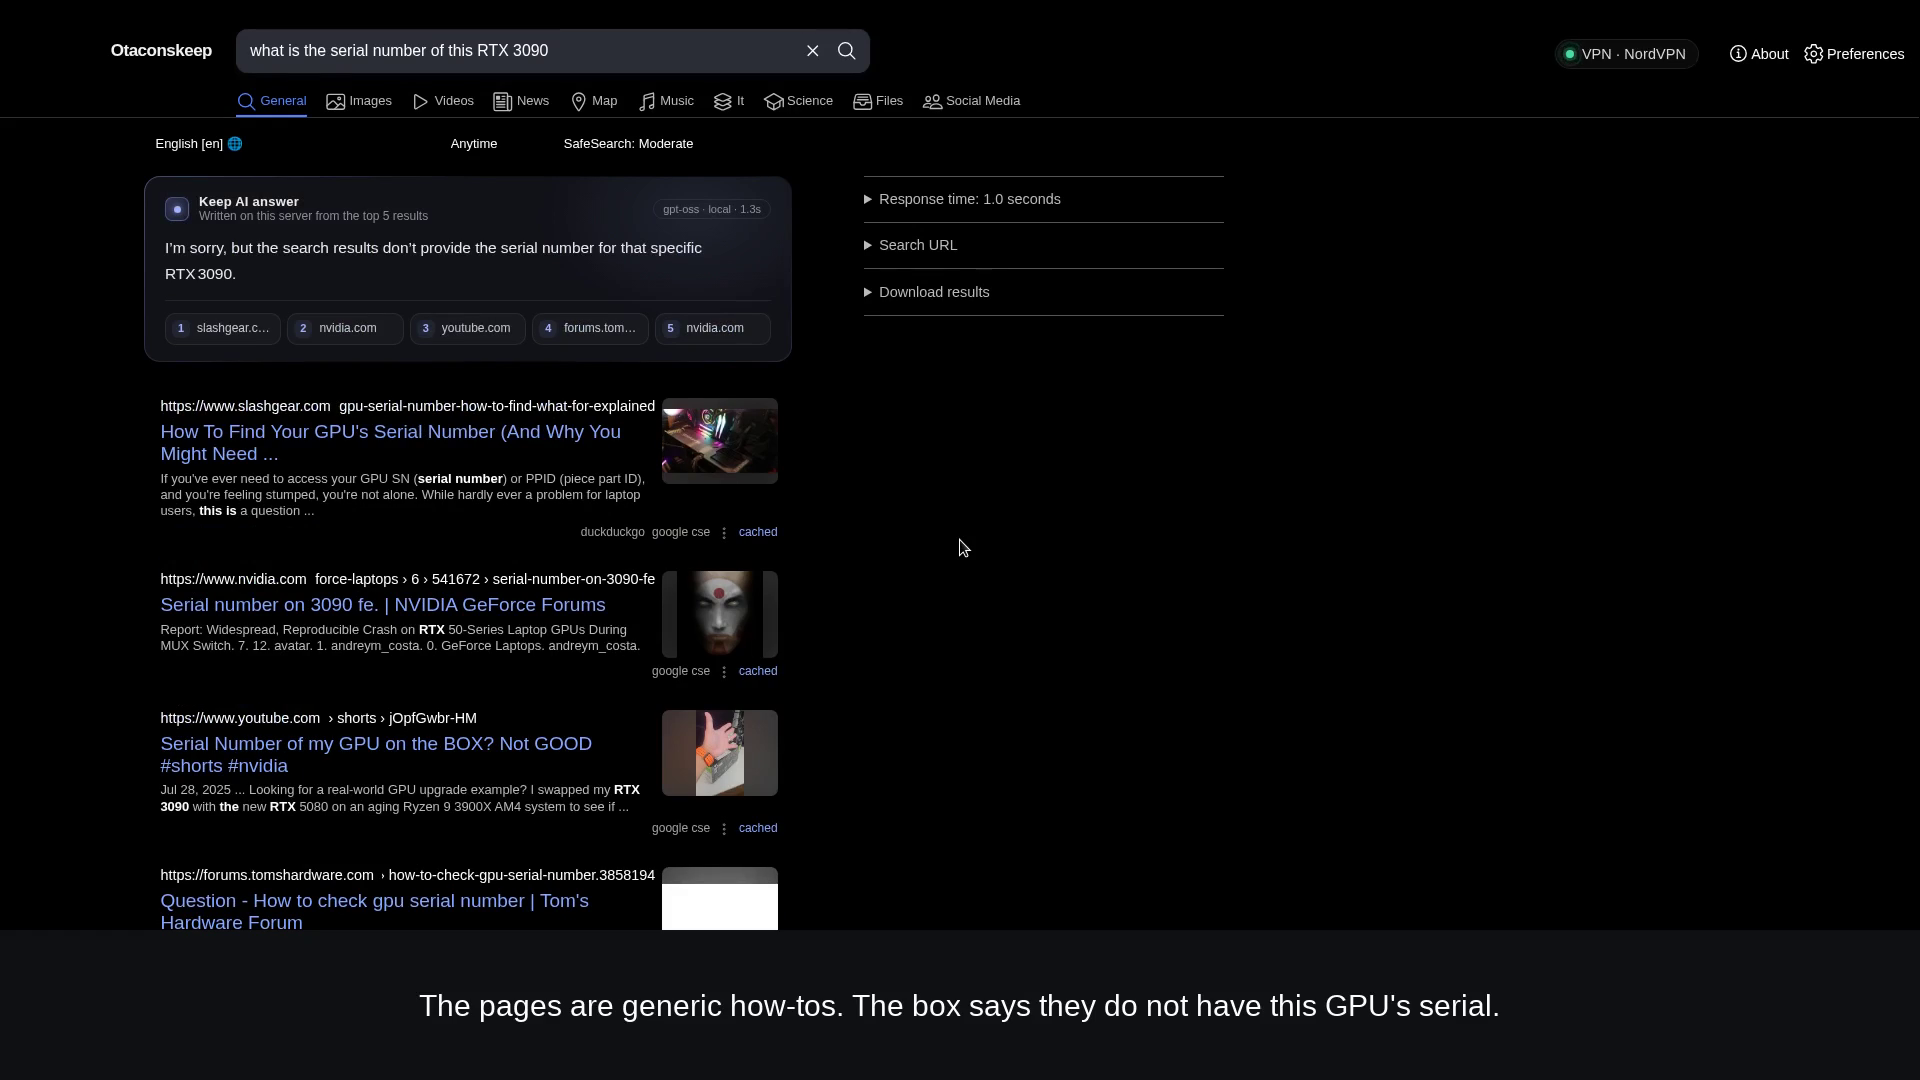Open Preferences settings
The image size is (1920, 1080).
tap(1854, 54)
